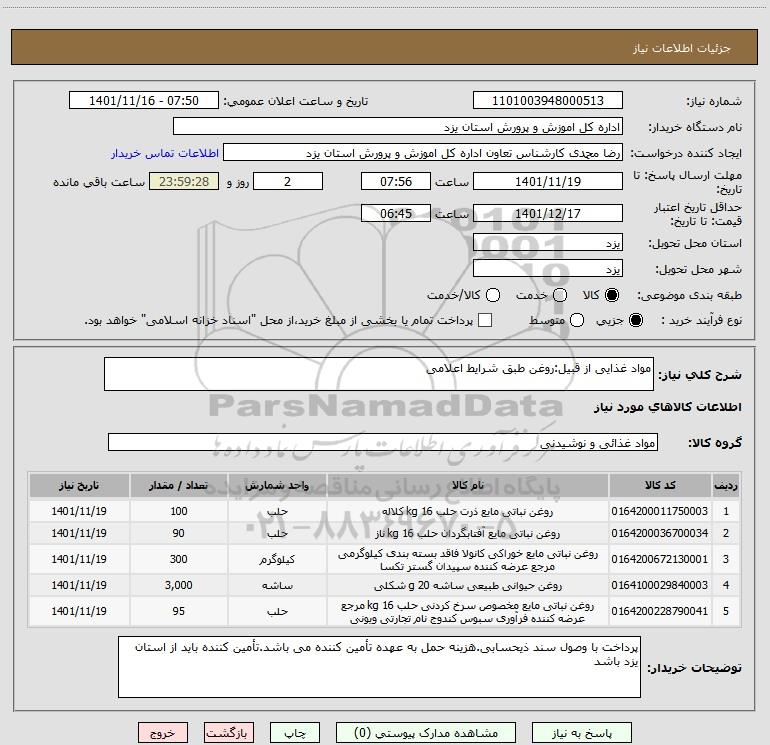
Task: Select the کالا/خدمت radio option
Action: 493,295
